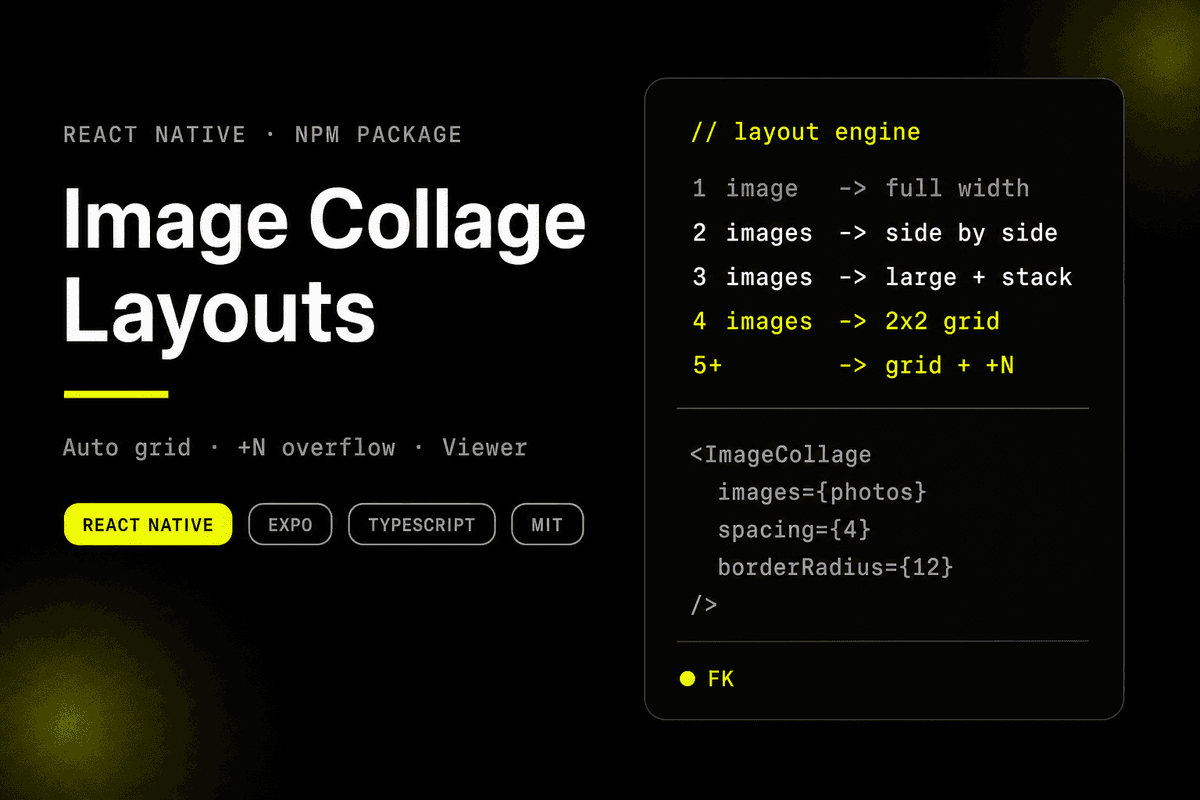
Task: Click the TYPESCRIPT badge
Action: coord(421,525)
